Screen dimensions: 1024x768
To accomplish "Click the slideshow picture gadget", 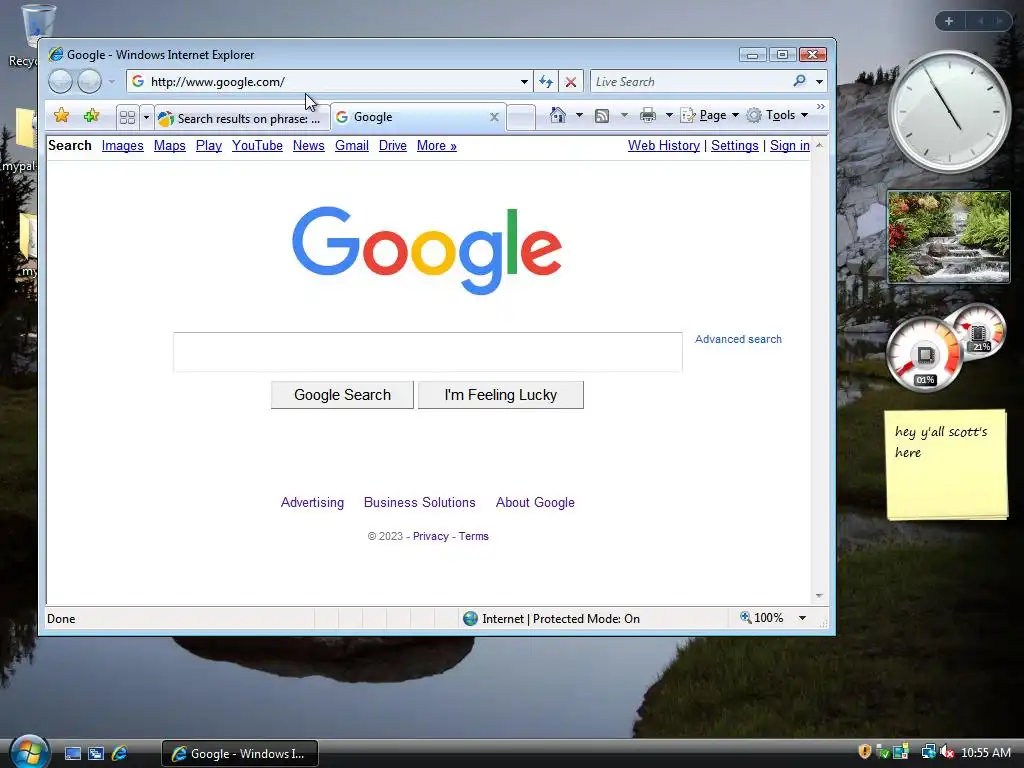I will (x=949, y=237).
